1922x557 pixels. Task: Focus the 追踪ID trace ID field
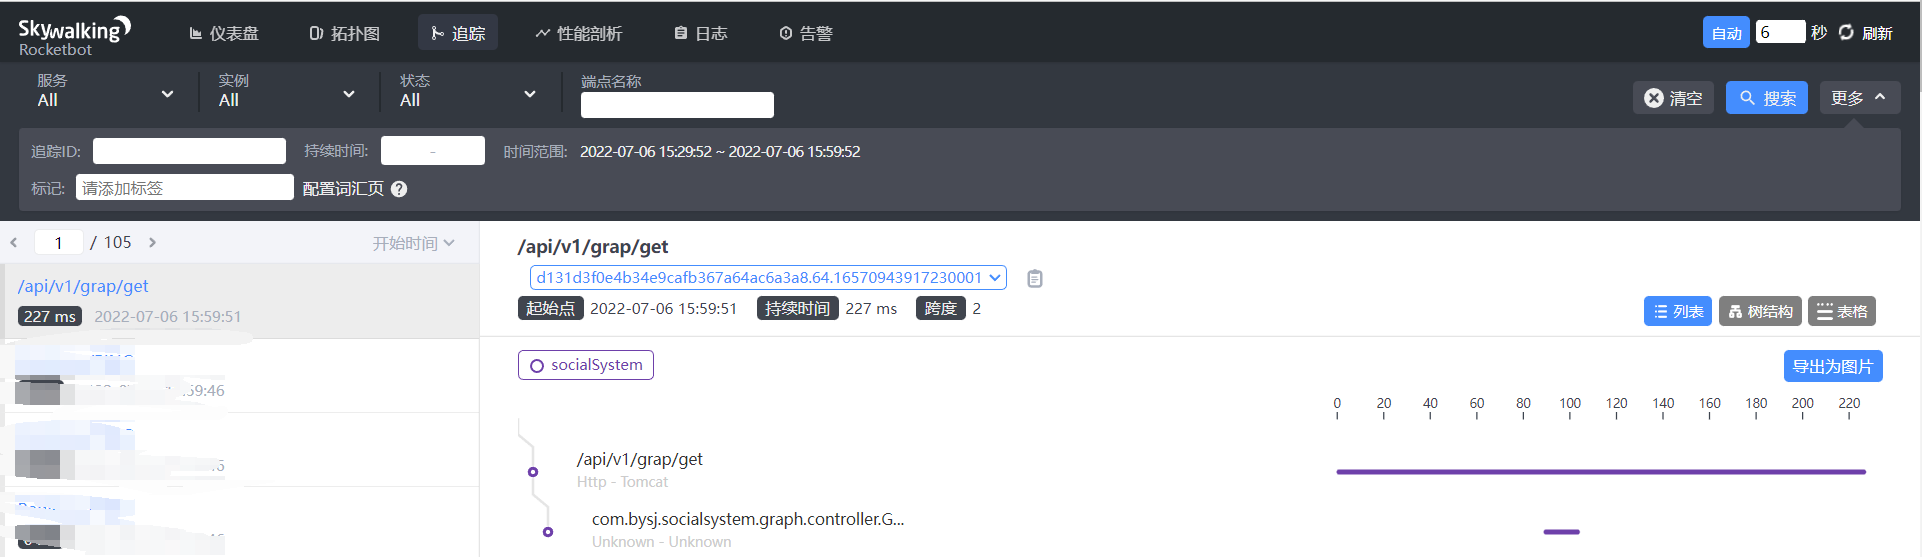(x=189, y=151)
